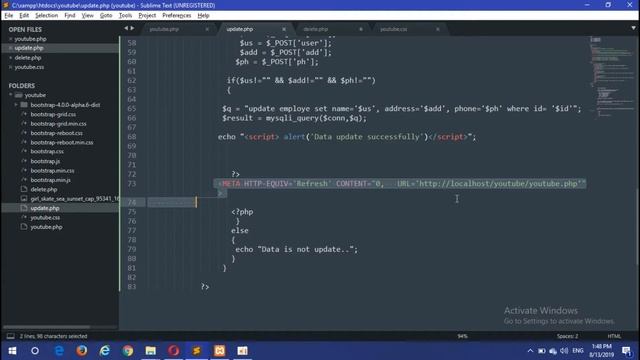The image size is (640, 360).
Task: Open the Project menu
Action: [x=147, y=16]
